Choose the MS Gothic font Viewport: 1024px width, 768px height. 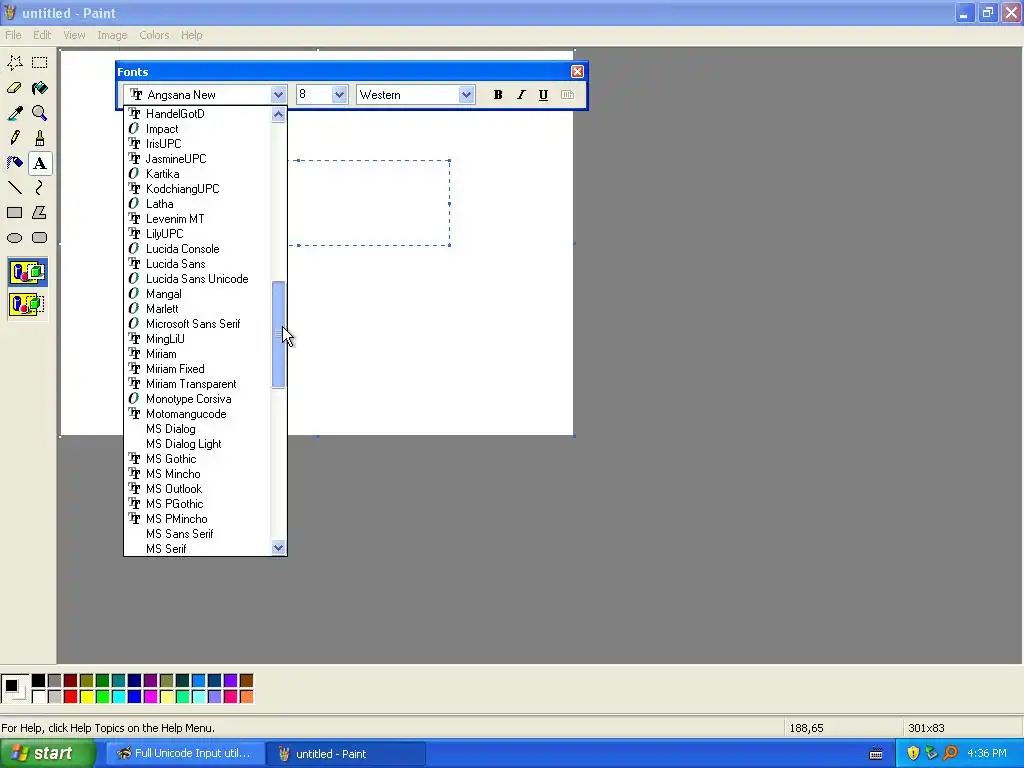point(197,459)
